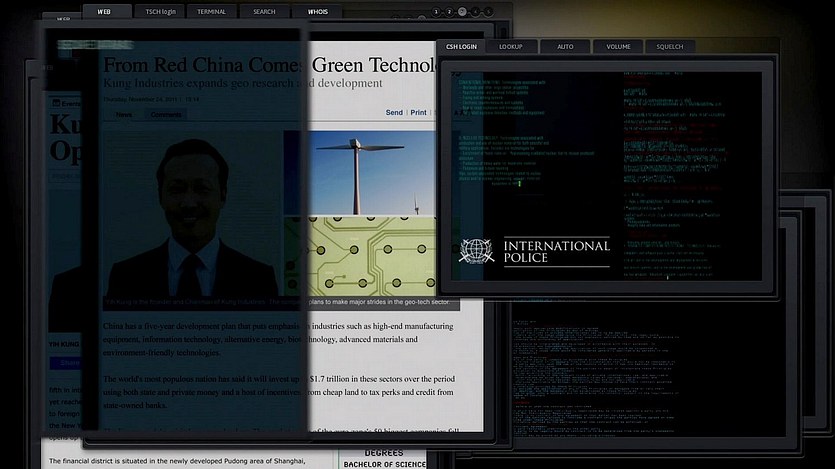Click the green cursor in the terminal's left pane
The height and width of the screenshot is (469, 835).
click(520, 184)
